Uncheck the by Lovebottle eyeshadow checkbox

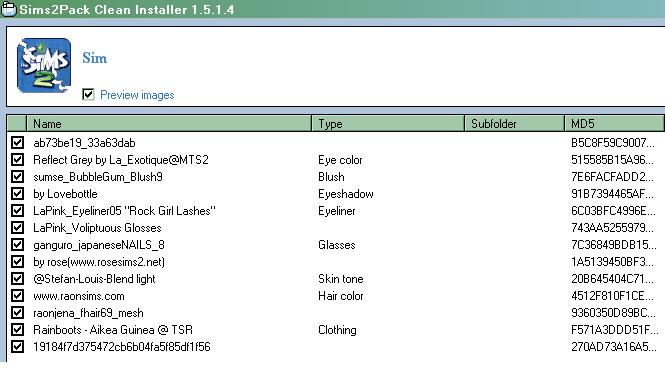[x=17, y=193]
